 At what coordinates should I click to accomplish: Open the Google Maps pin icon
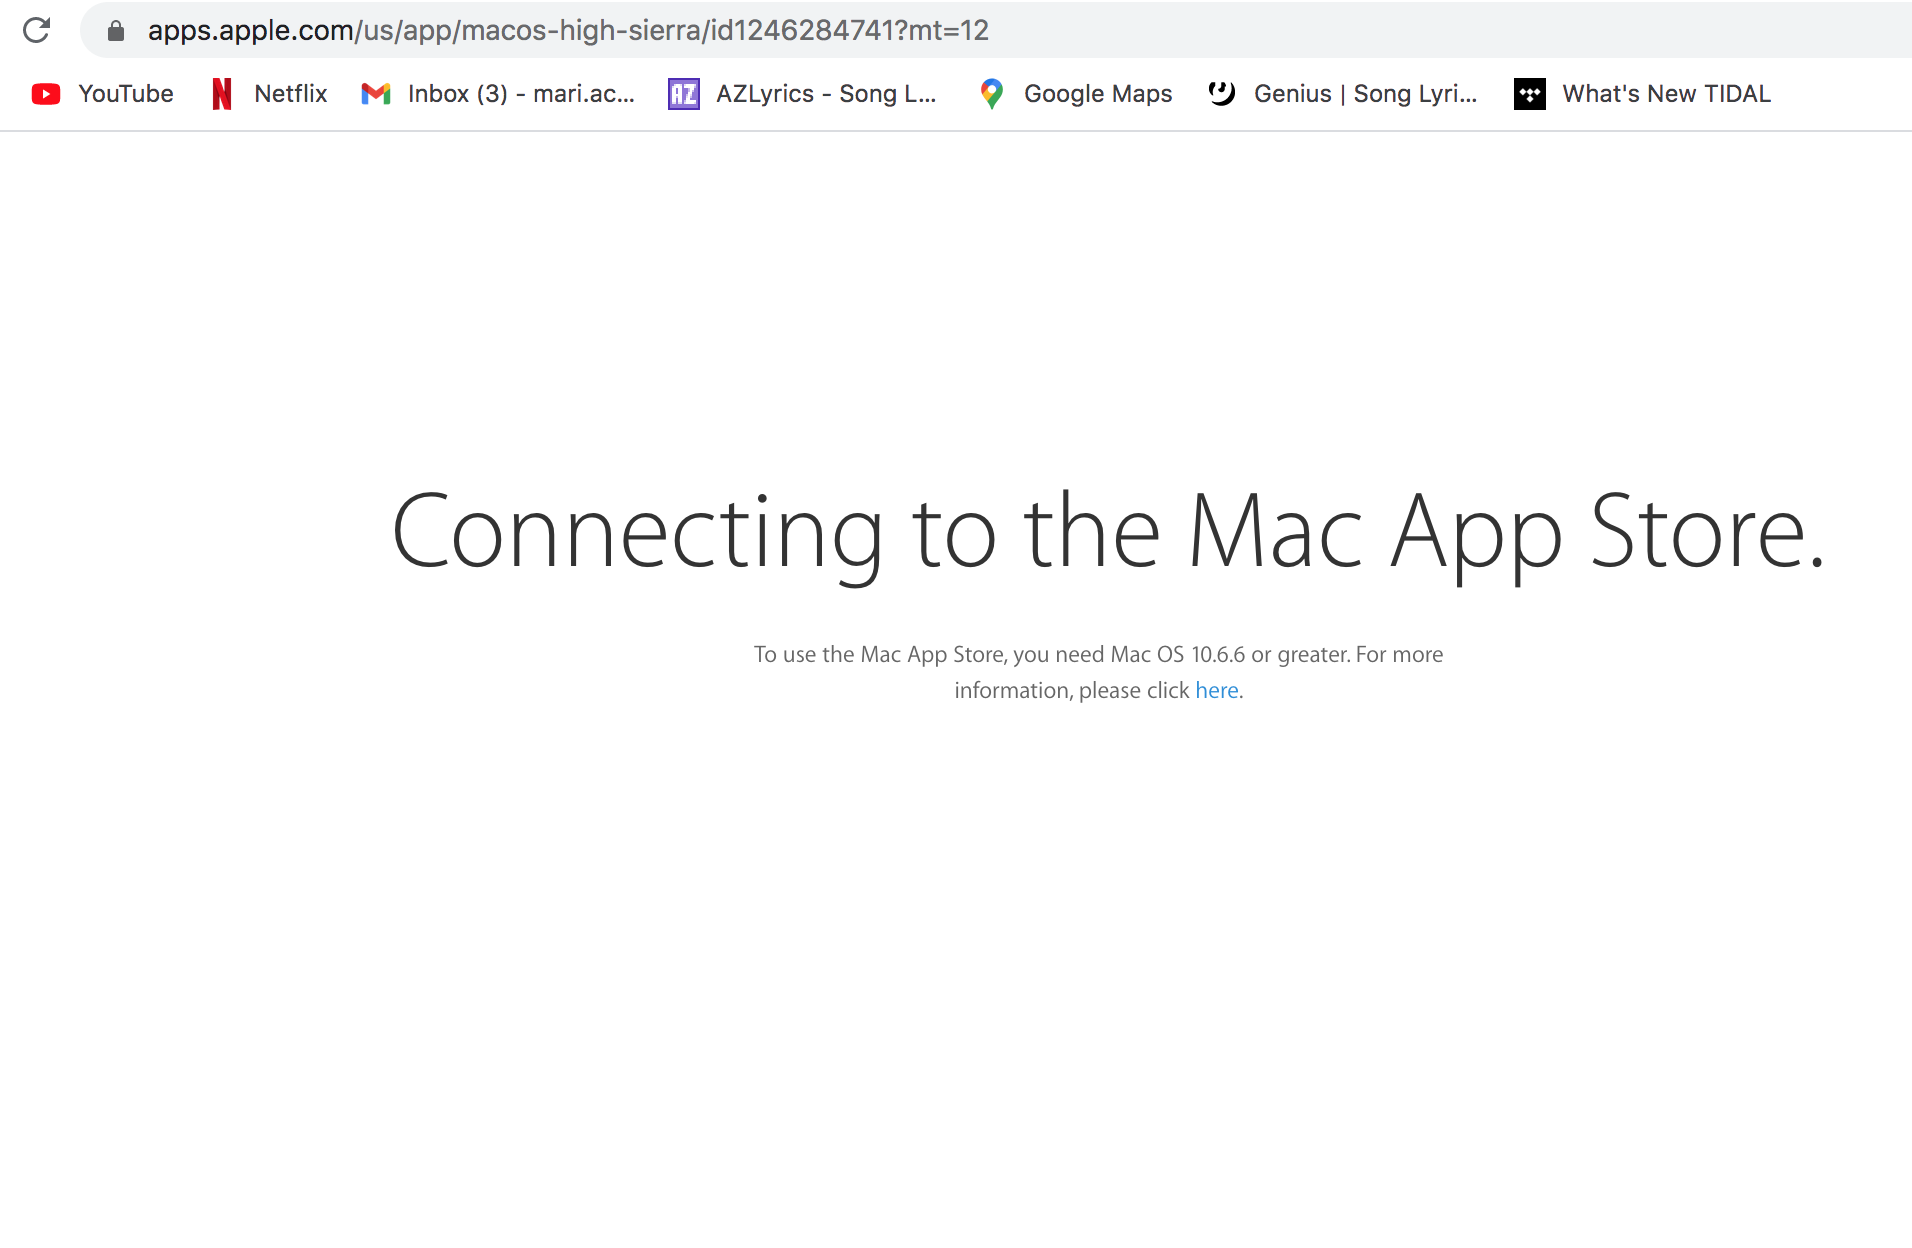(991, 93)
